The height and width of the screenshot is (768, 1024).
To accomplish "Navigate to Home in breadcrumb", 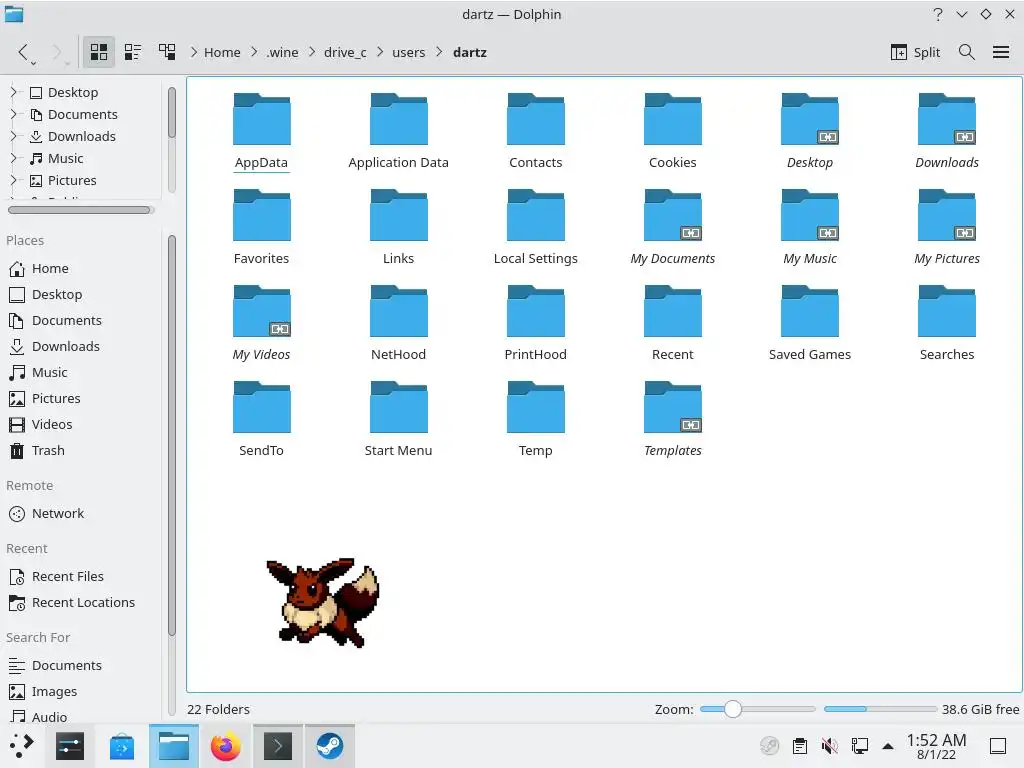I will pyautogui.click(x=222, y=52).
